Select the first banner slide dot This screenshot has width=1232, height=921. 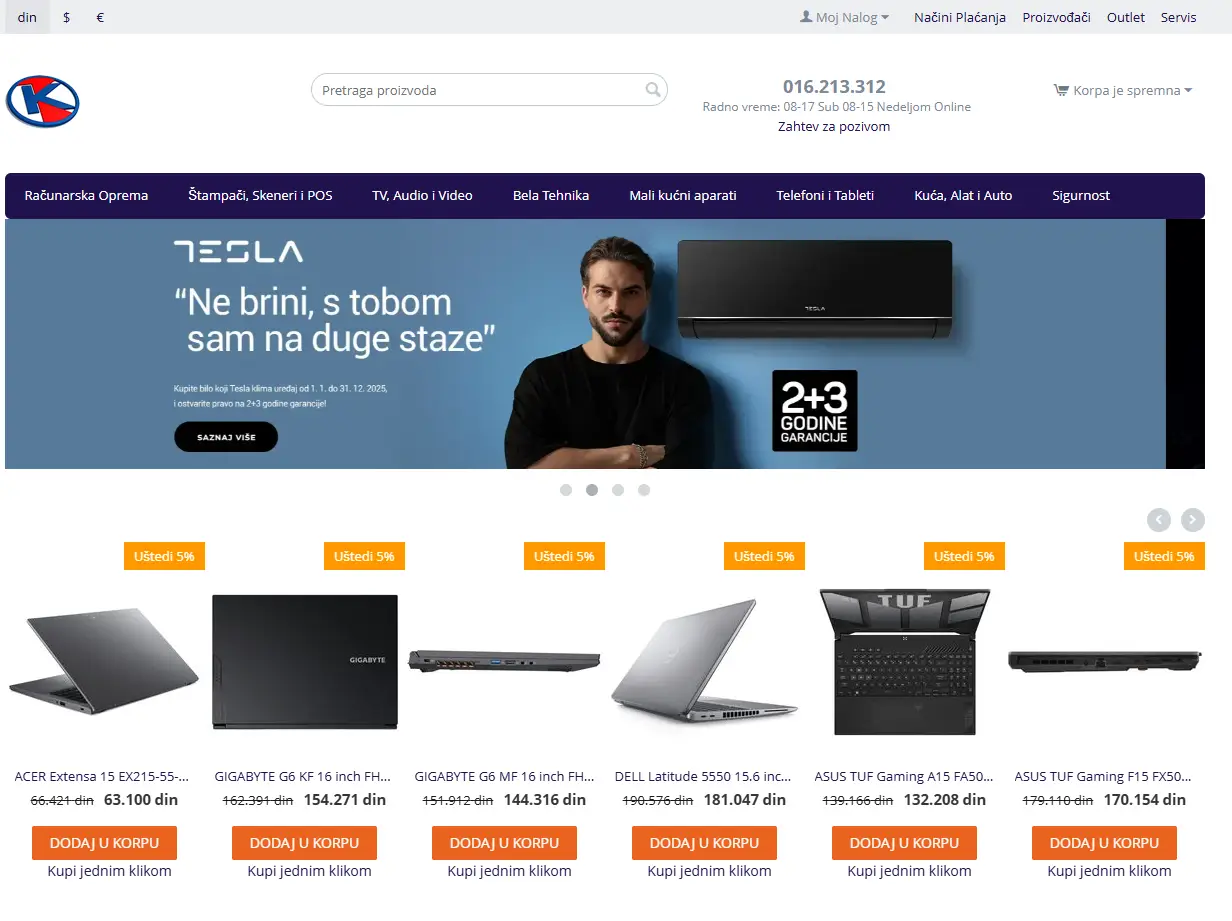(566, 490)
